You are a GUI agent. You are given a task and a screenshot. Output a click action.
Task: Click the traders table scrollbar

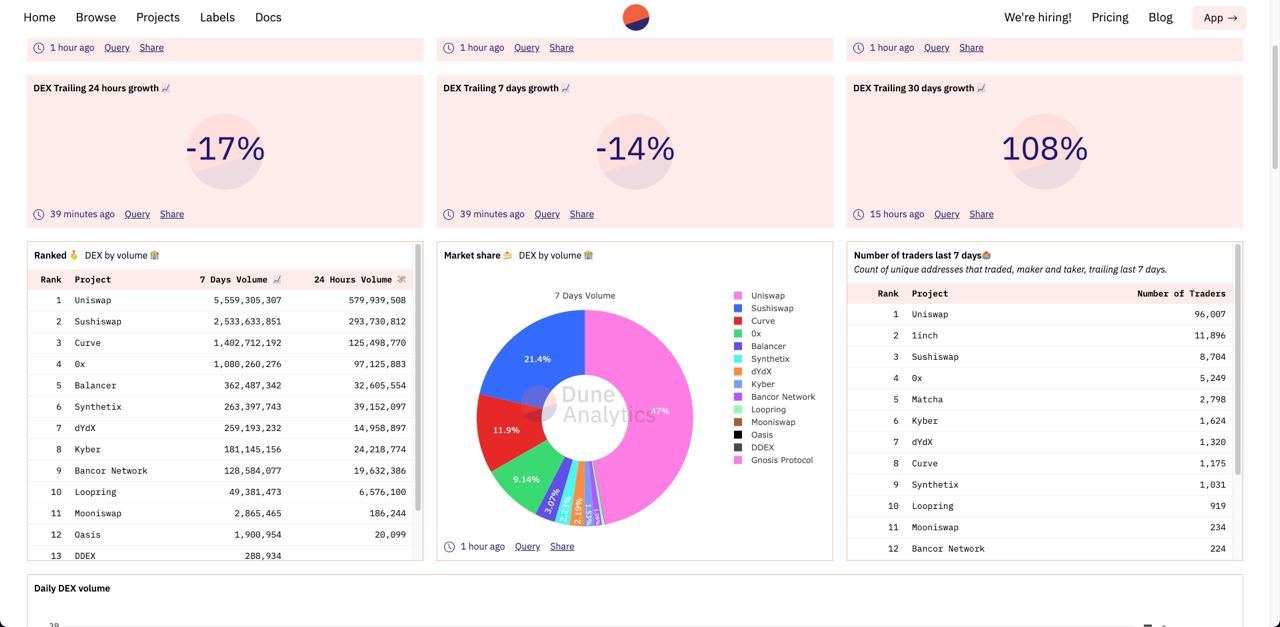pyautogui.click(x=1238, y=360)
